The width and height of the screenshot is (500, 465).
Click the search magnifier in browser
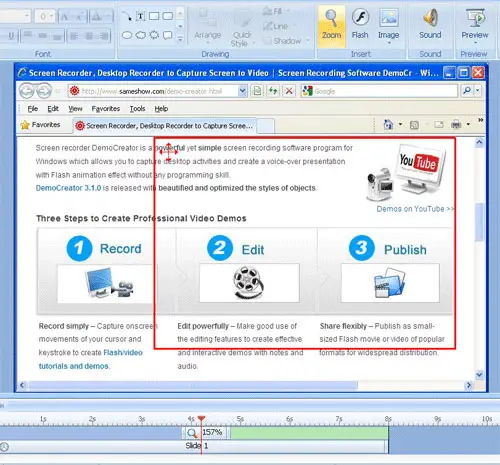(467, 90)
